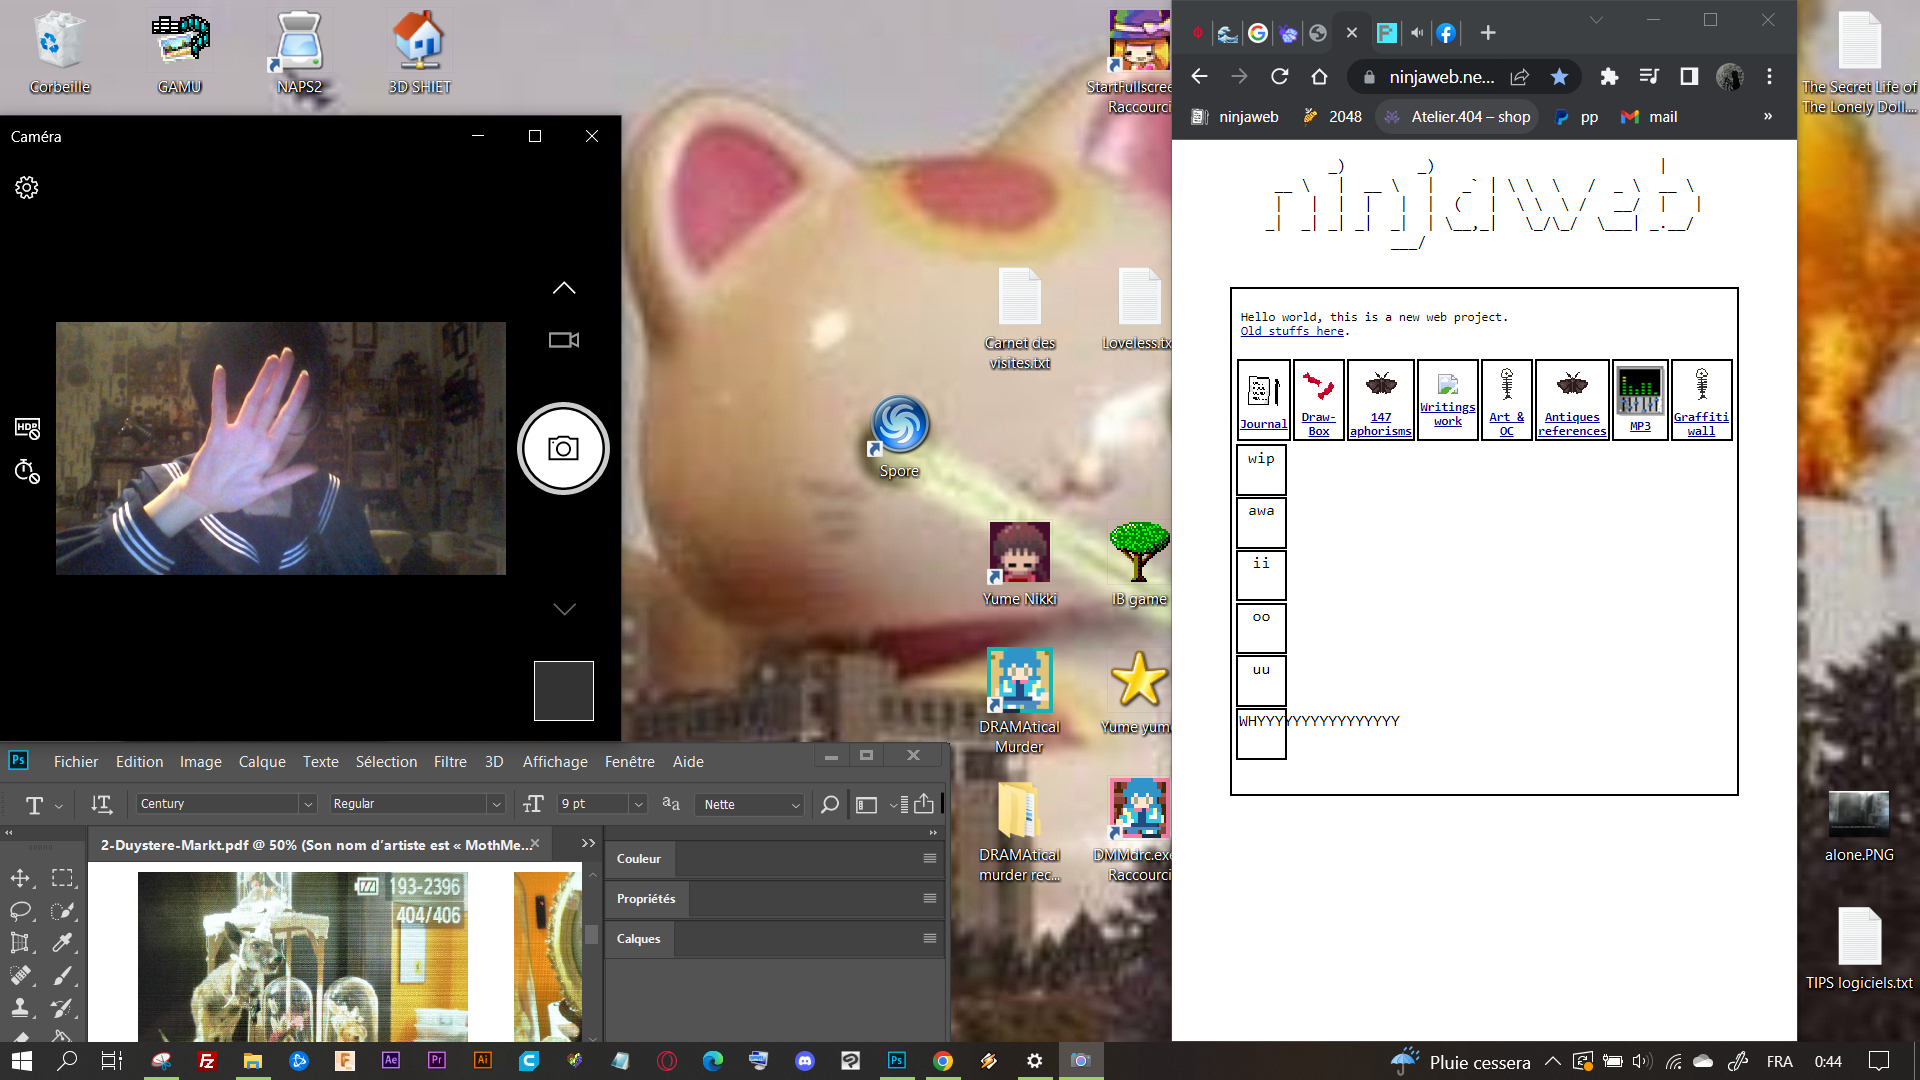
Task: Open anti-aliasing Nette dropdown
Action: coord(749,804)
